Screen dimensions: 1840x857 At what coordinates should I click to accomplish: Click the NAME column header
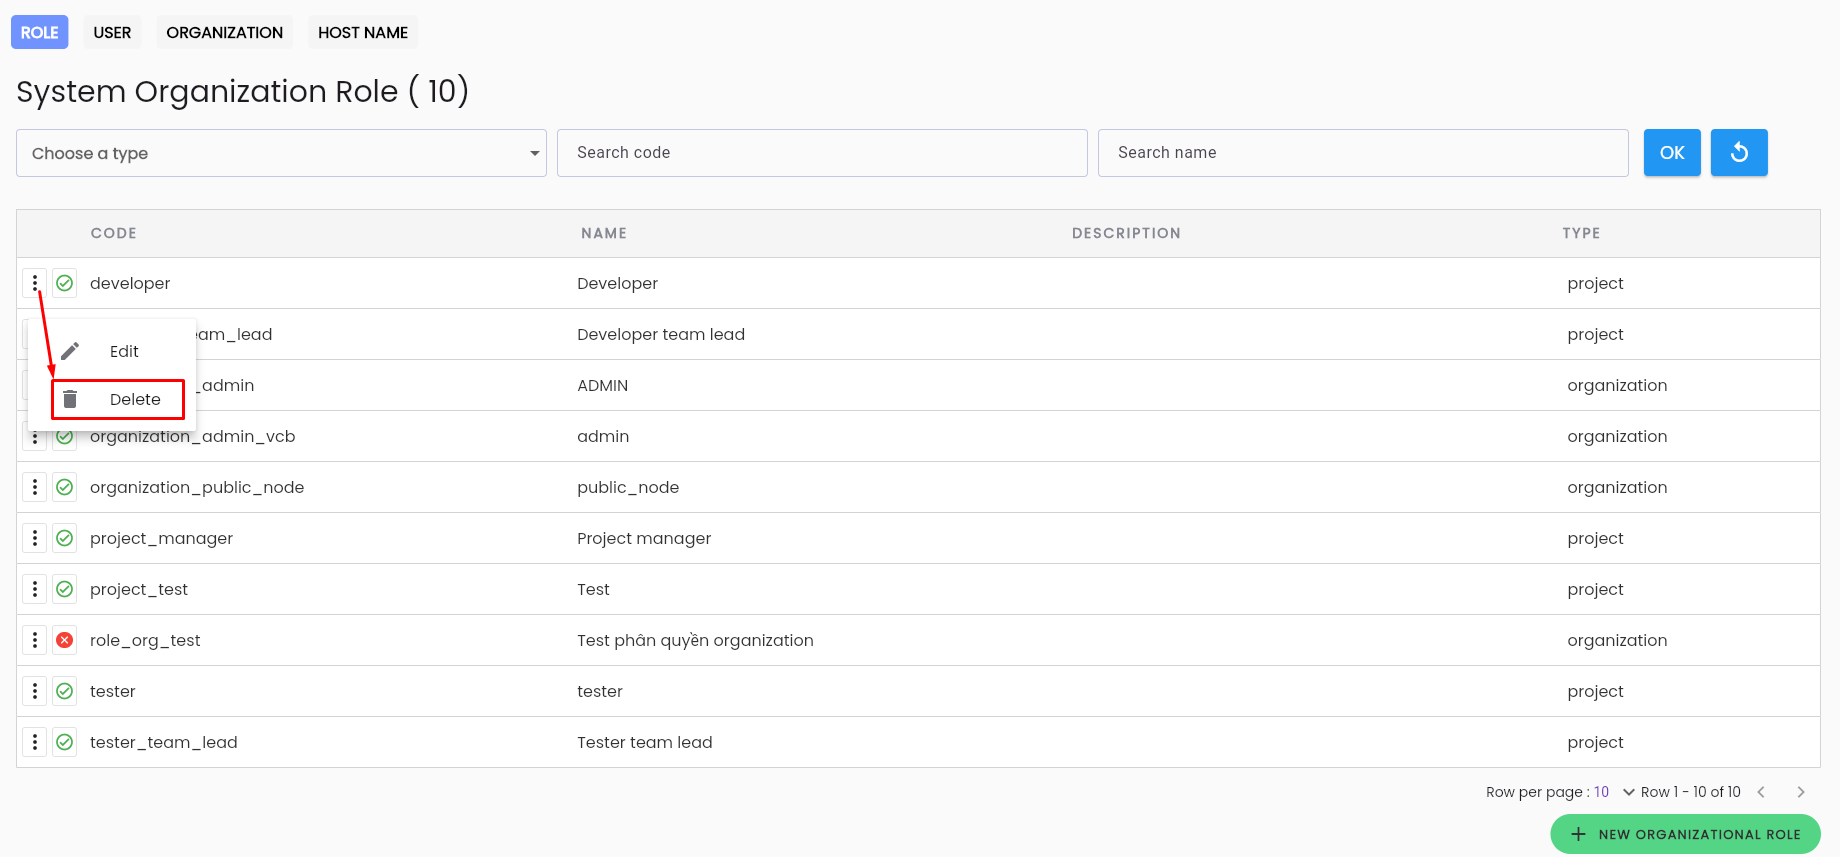coord(604,233)
